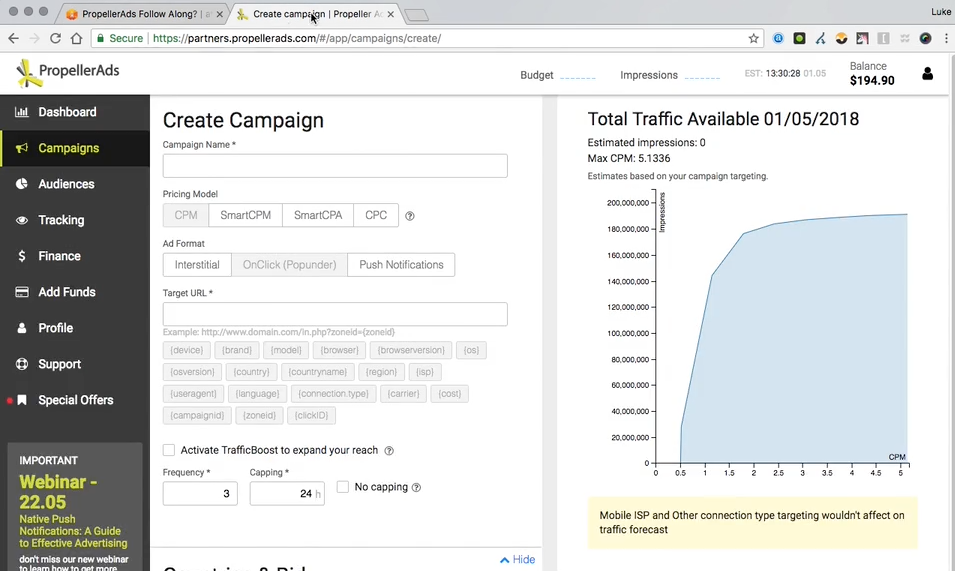Click the browser home icon
The height and width of the screenshot is (571, 955).
pyautogui.click(x=76, y=38)
